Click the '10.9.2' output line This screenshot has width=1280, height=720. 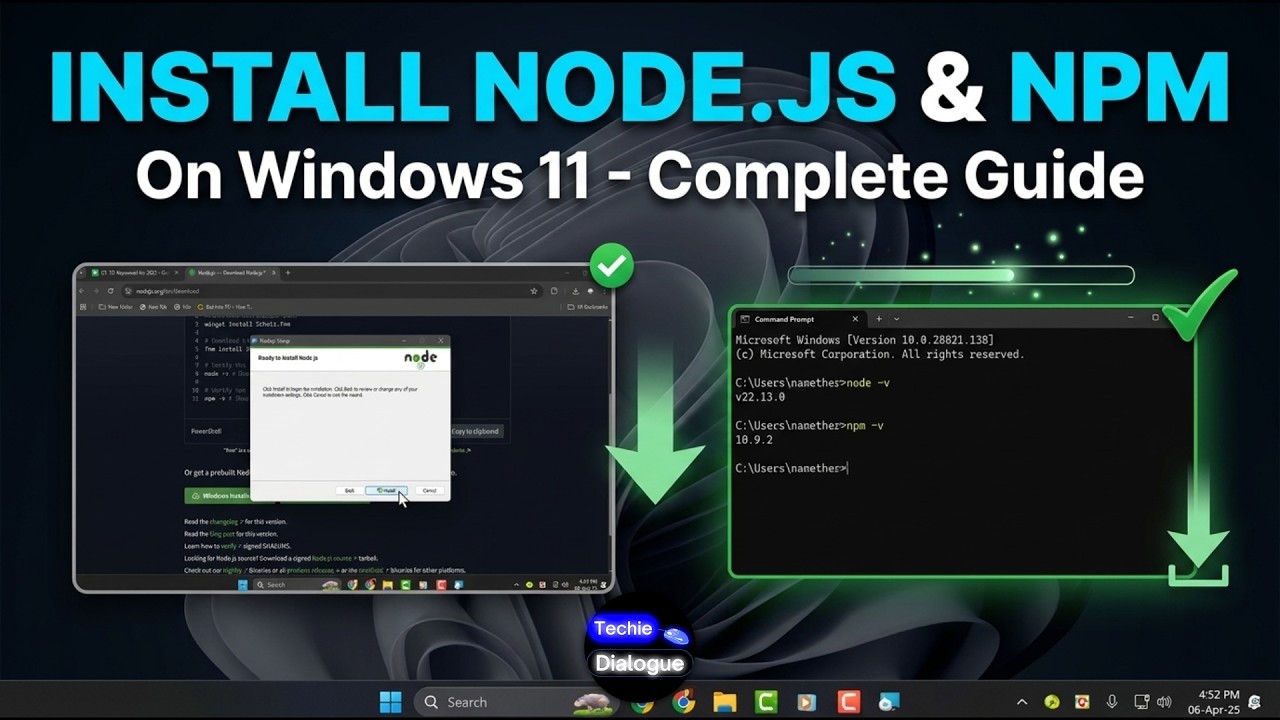(754, 440)
